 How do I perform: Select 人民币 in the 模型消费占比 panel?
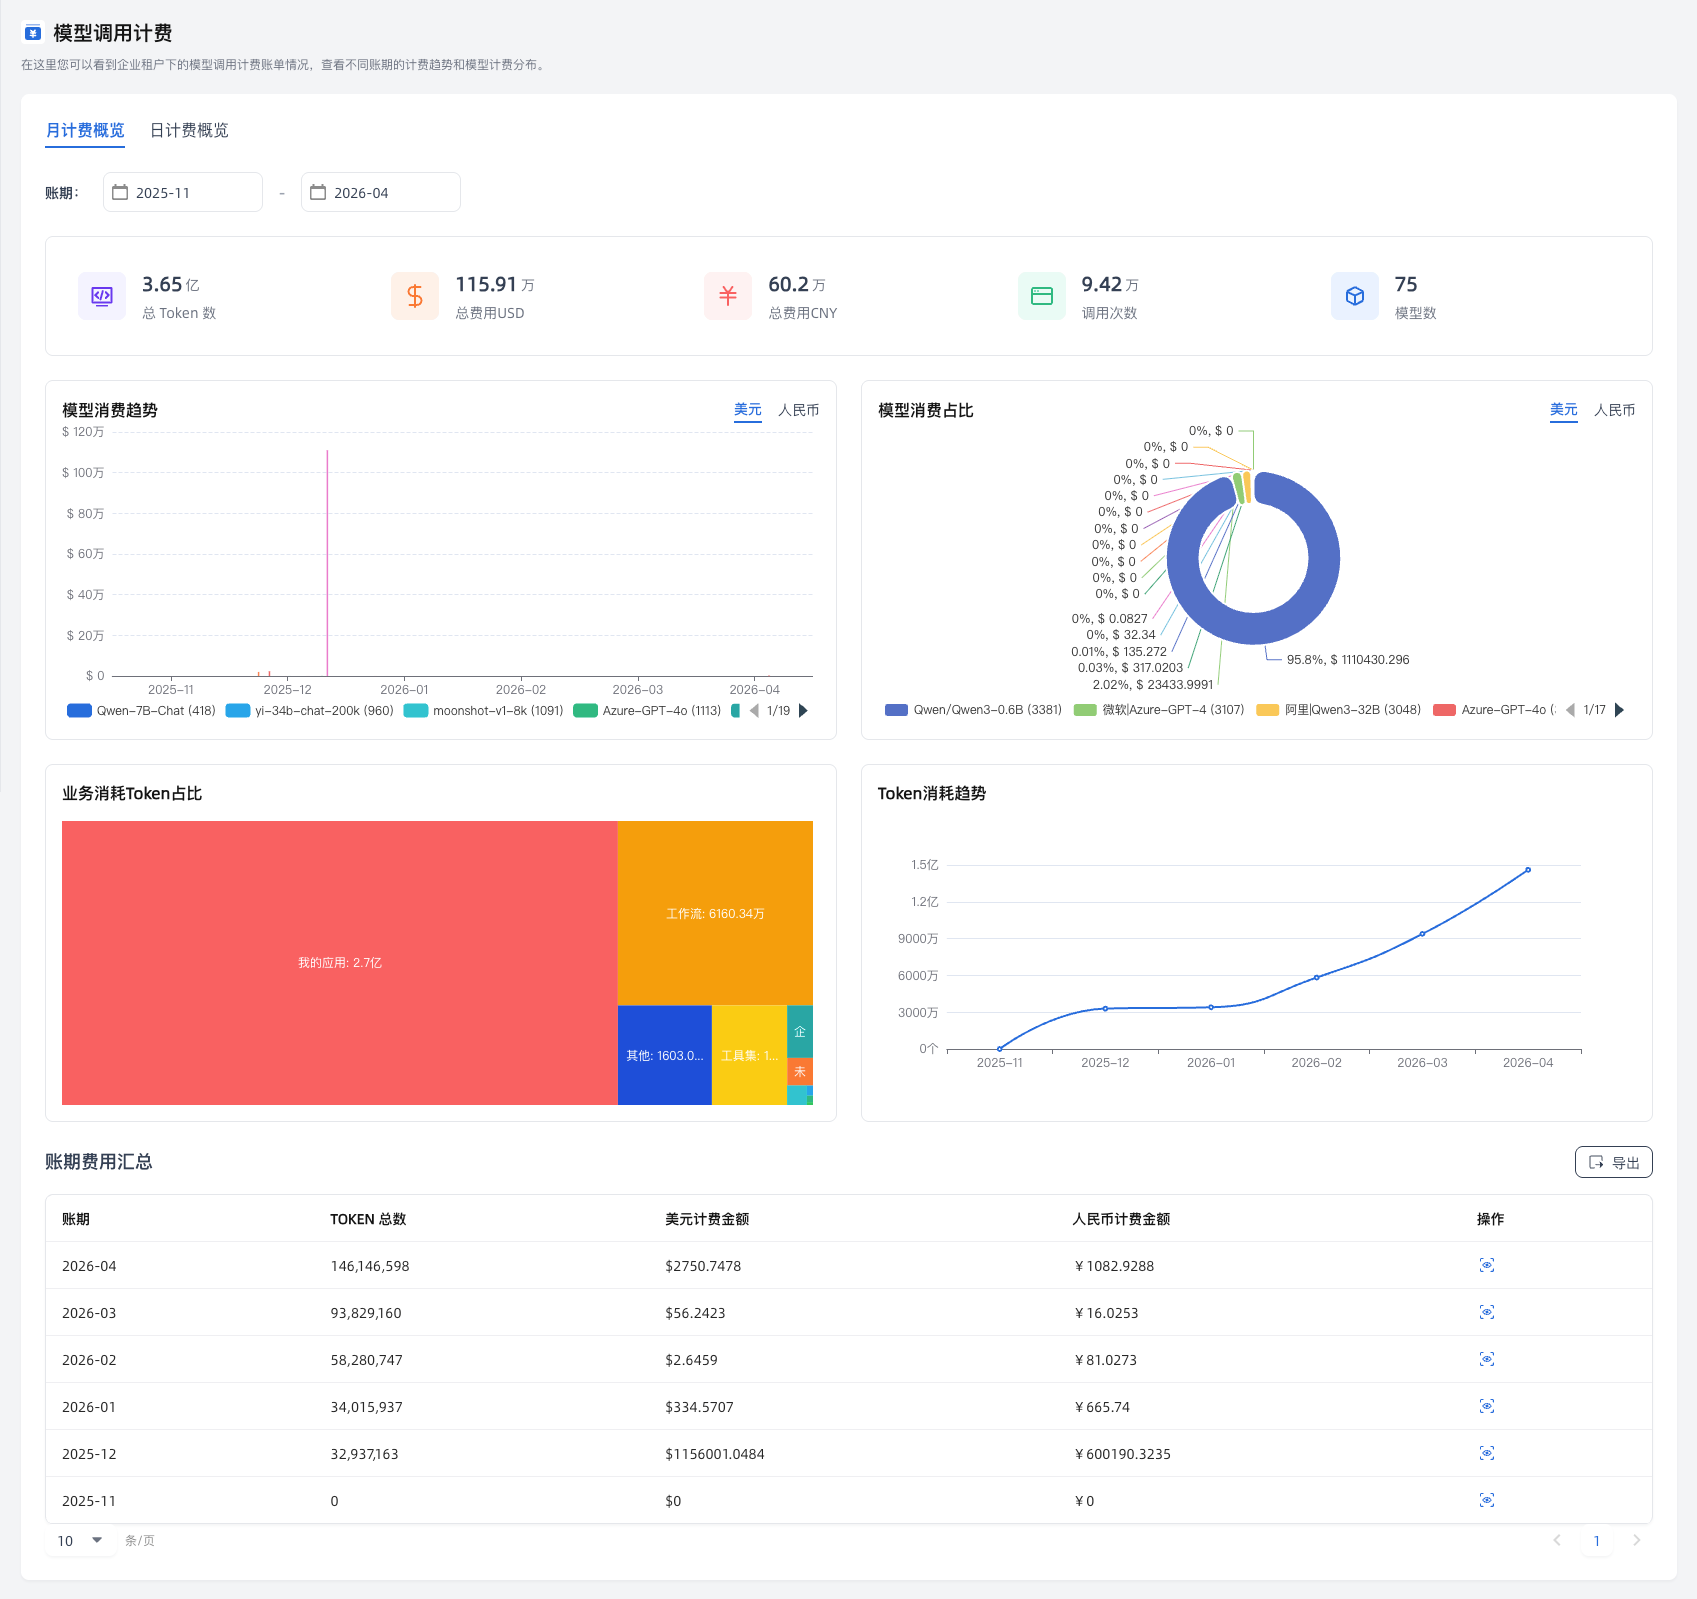(1614, 410)
